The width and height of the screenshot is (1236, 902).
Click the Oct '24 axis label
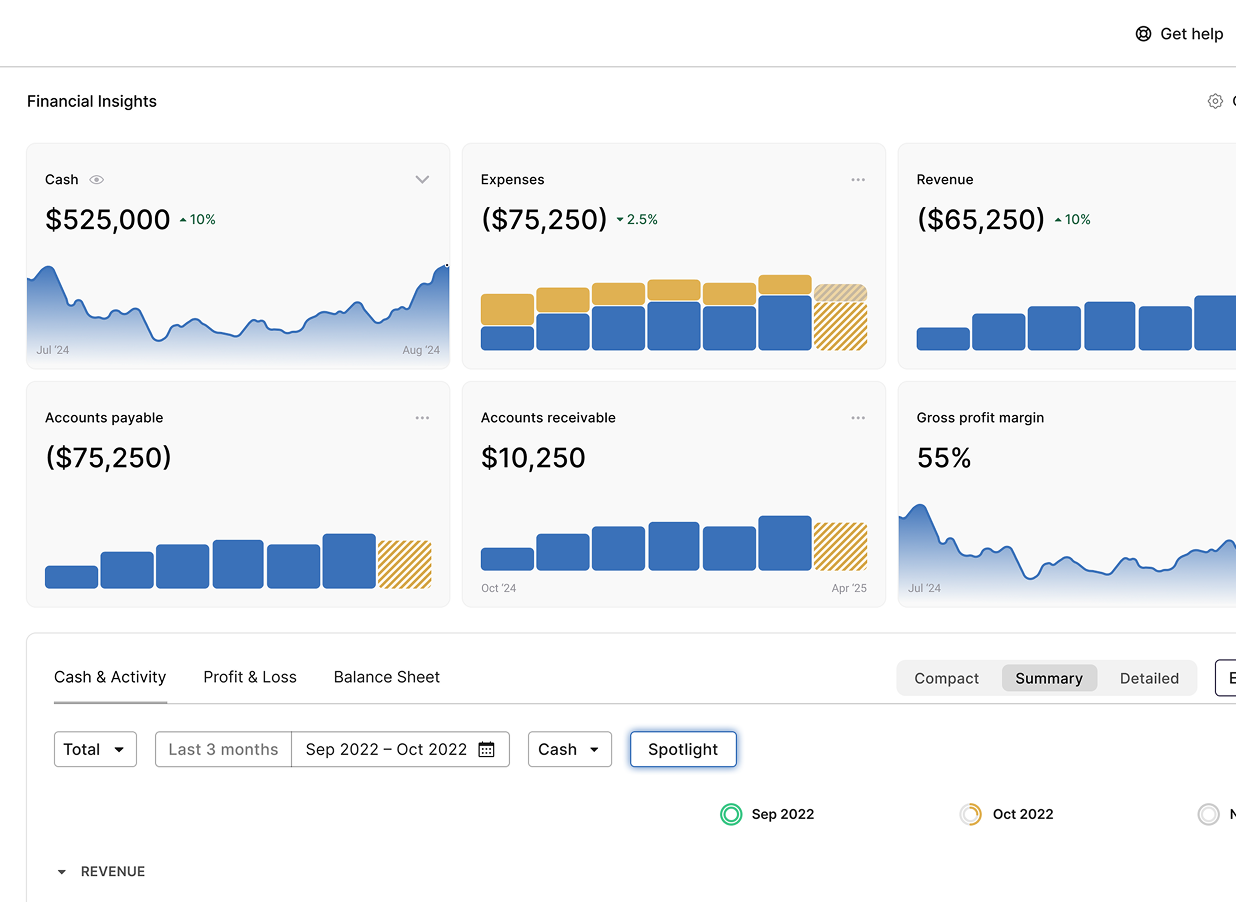[498, 588]
